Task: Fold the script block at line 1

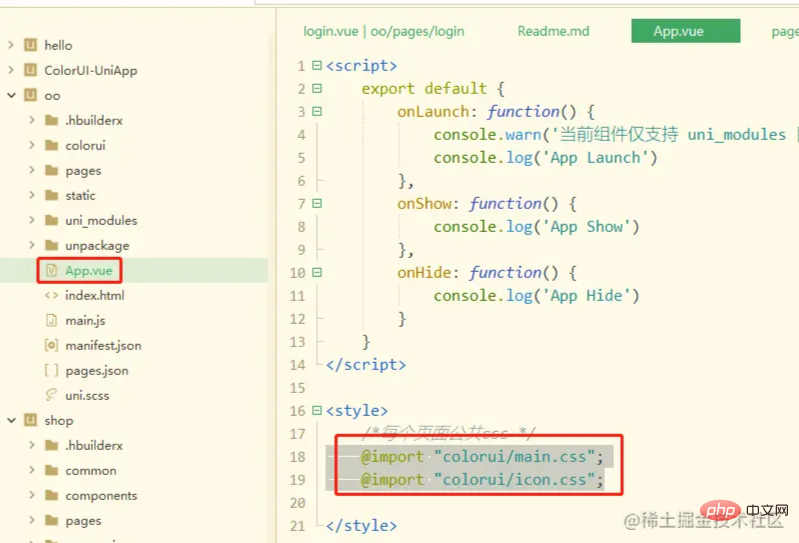Action: coord(317,65)
